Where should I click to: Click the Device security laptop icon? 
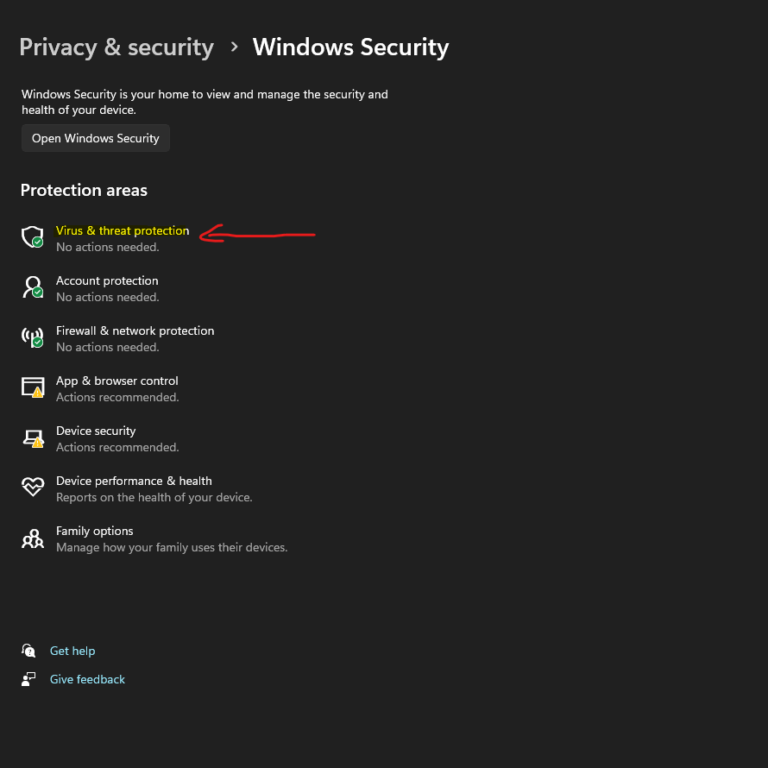(x=33, y=438)
